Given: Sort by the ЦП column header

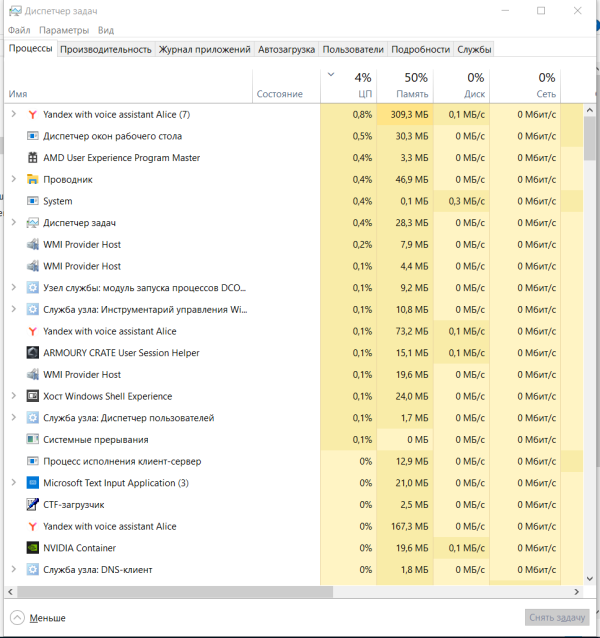Looking at the screenshot, I should pyautogui.click(x=349, y=86).
